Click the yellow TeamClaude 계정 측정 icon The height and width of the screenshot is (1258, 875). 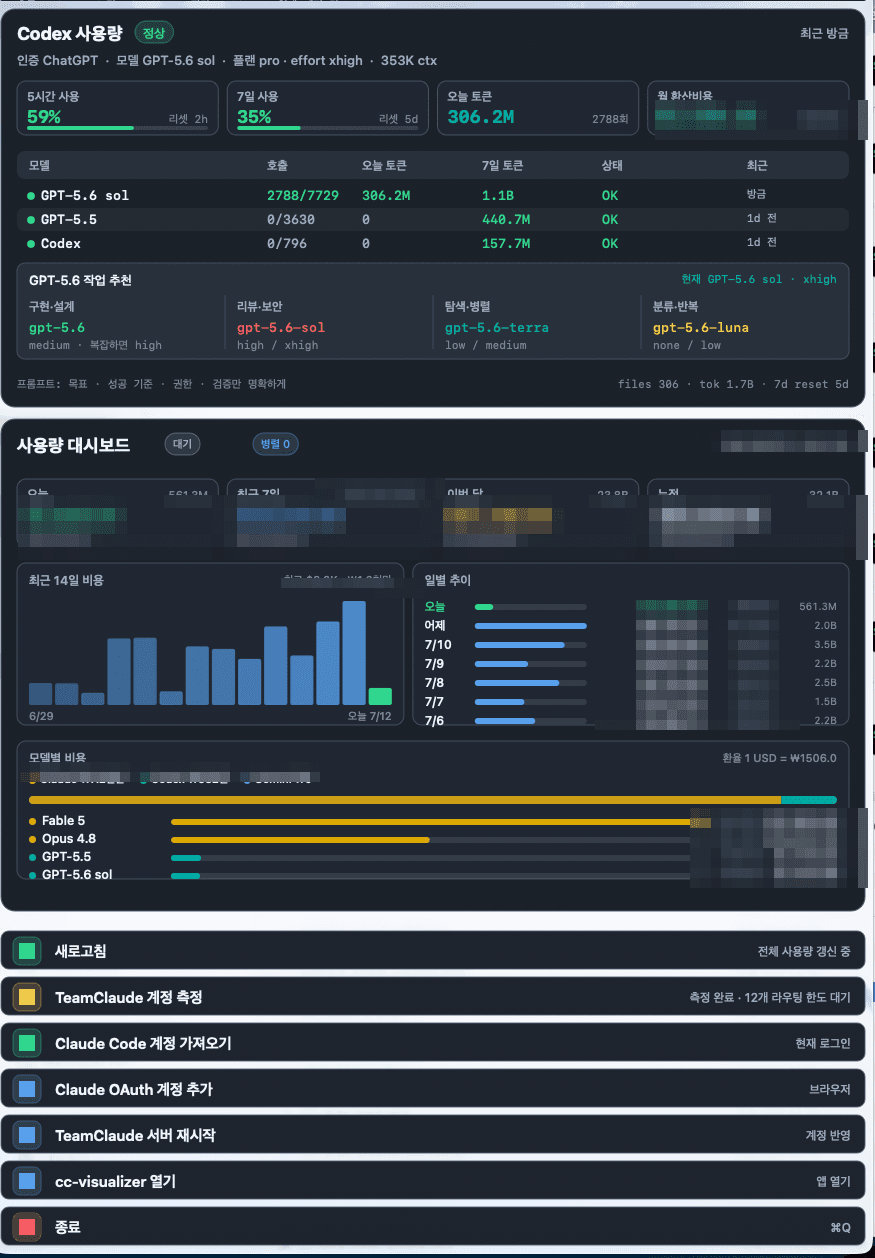pyautogui.click(x=27, y=997)
